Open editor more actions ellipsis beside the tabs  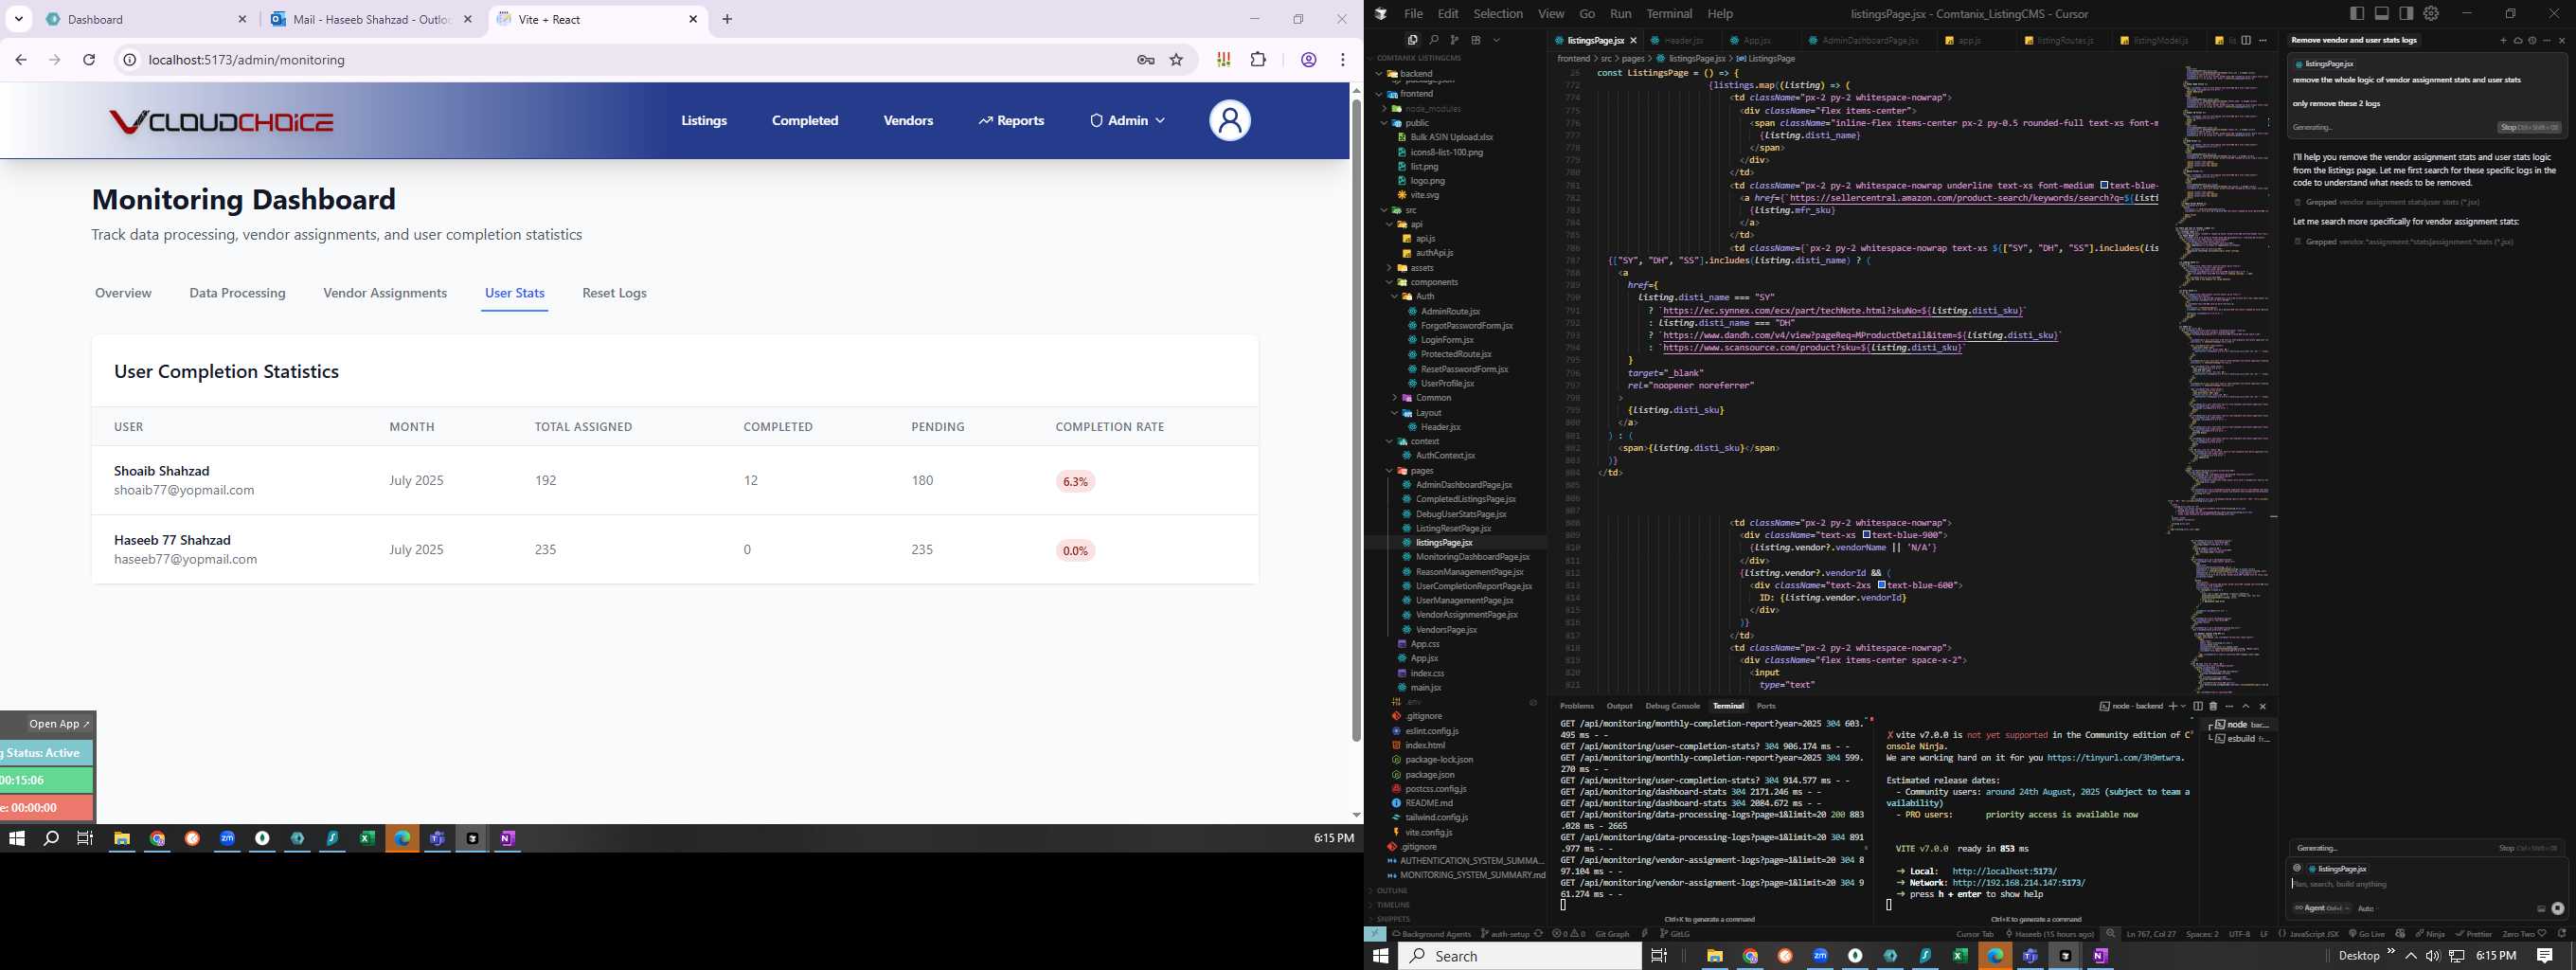click(2263, 40)
